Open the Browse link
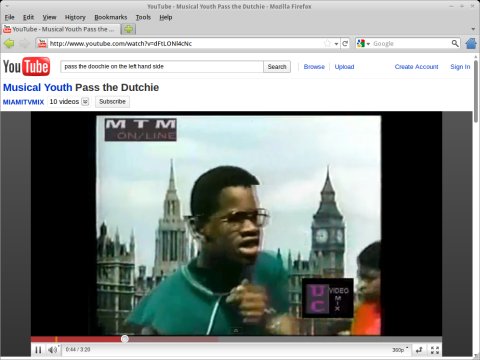 pyautogui.click(x=314, y=67)
